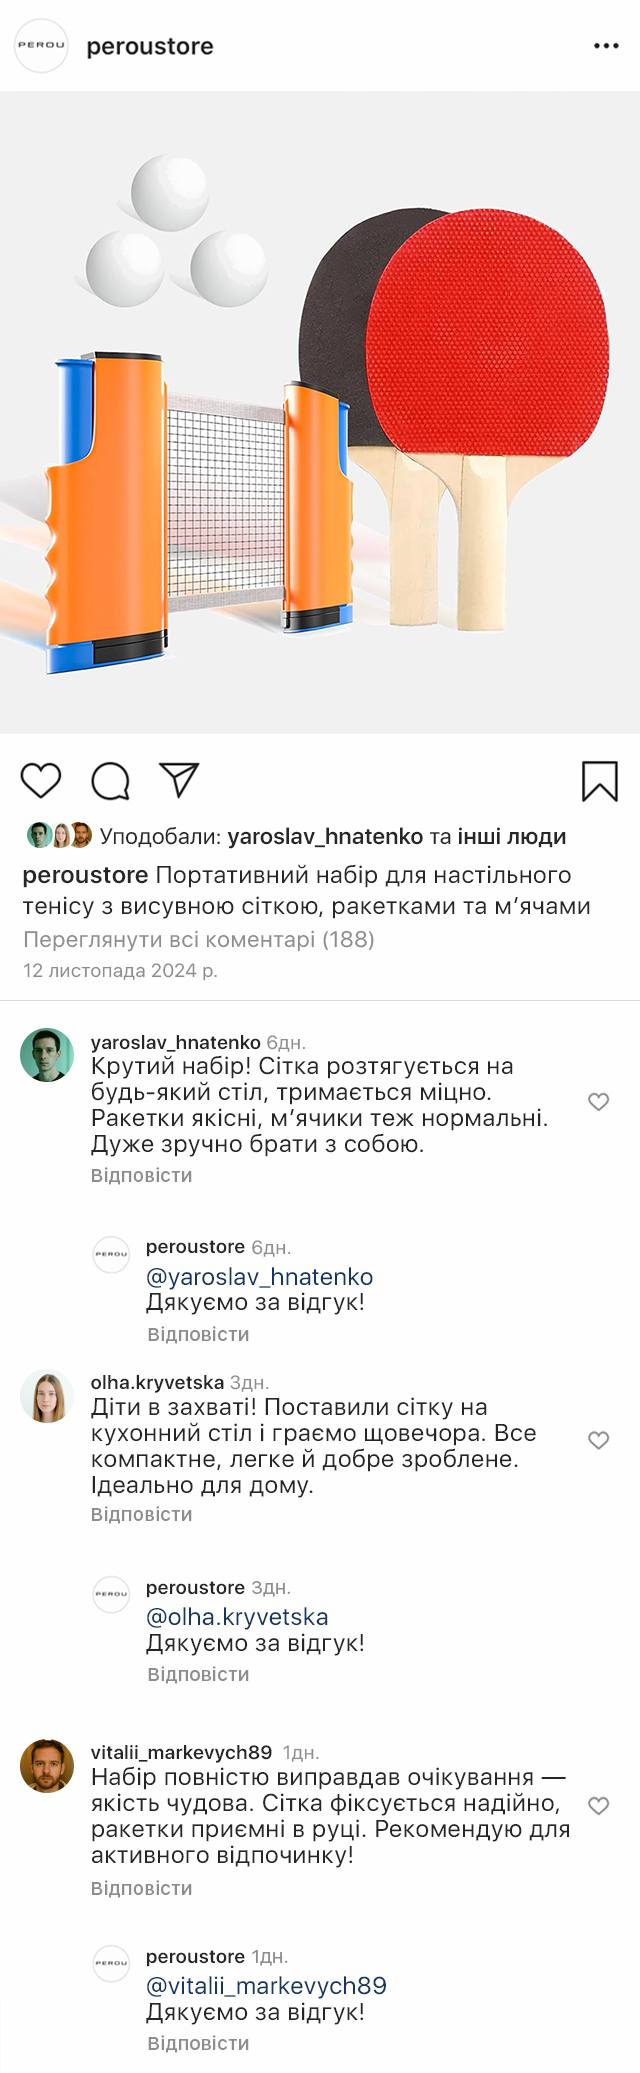
Task: Click the peroustore profile logo in header
Action: (42, 46)
